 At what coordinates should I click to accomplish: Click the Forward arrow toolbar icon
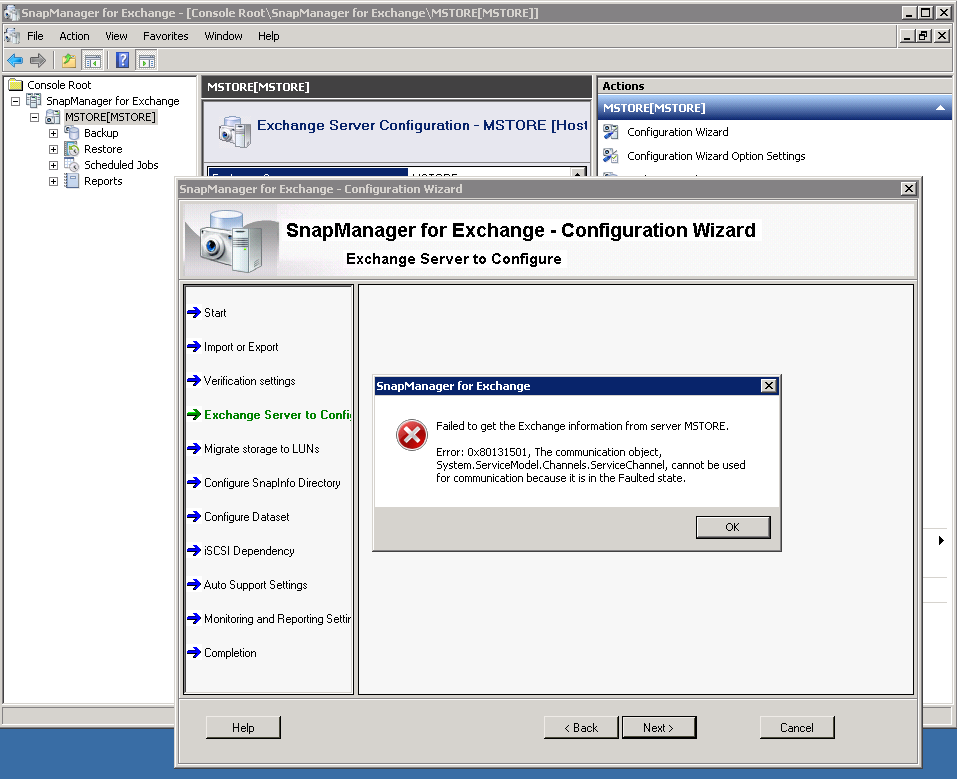click(x=38, y=60)
